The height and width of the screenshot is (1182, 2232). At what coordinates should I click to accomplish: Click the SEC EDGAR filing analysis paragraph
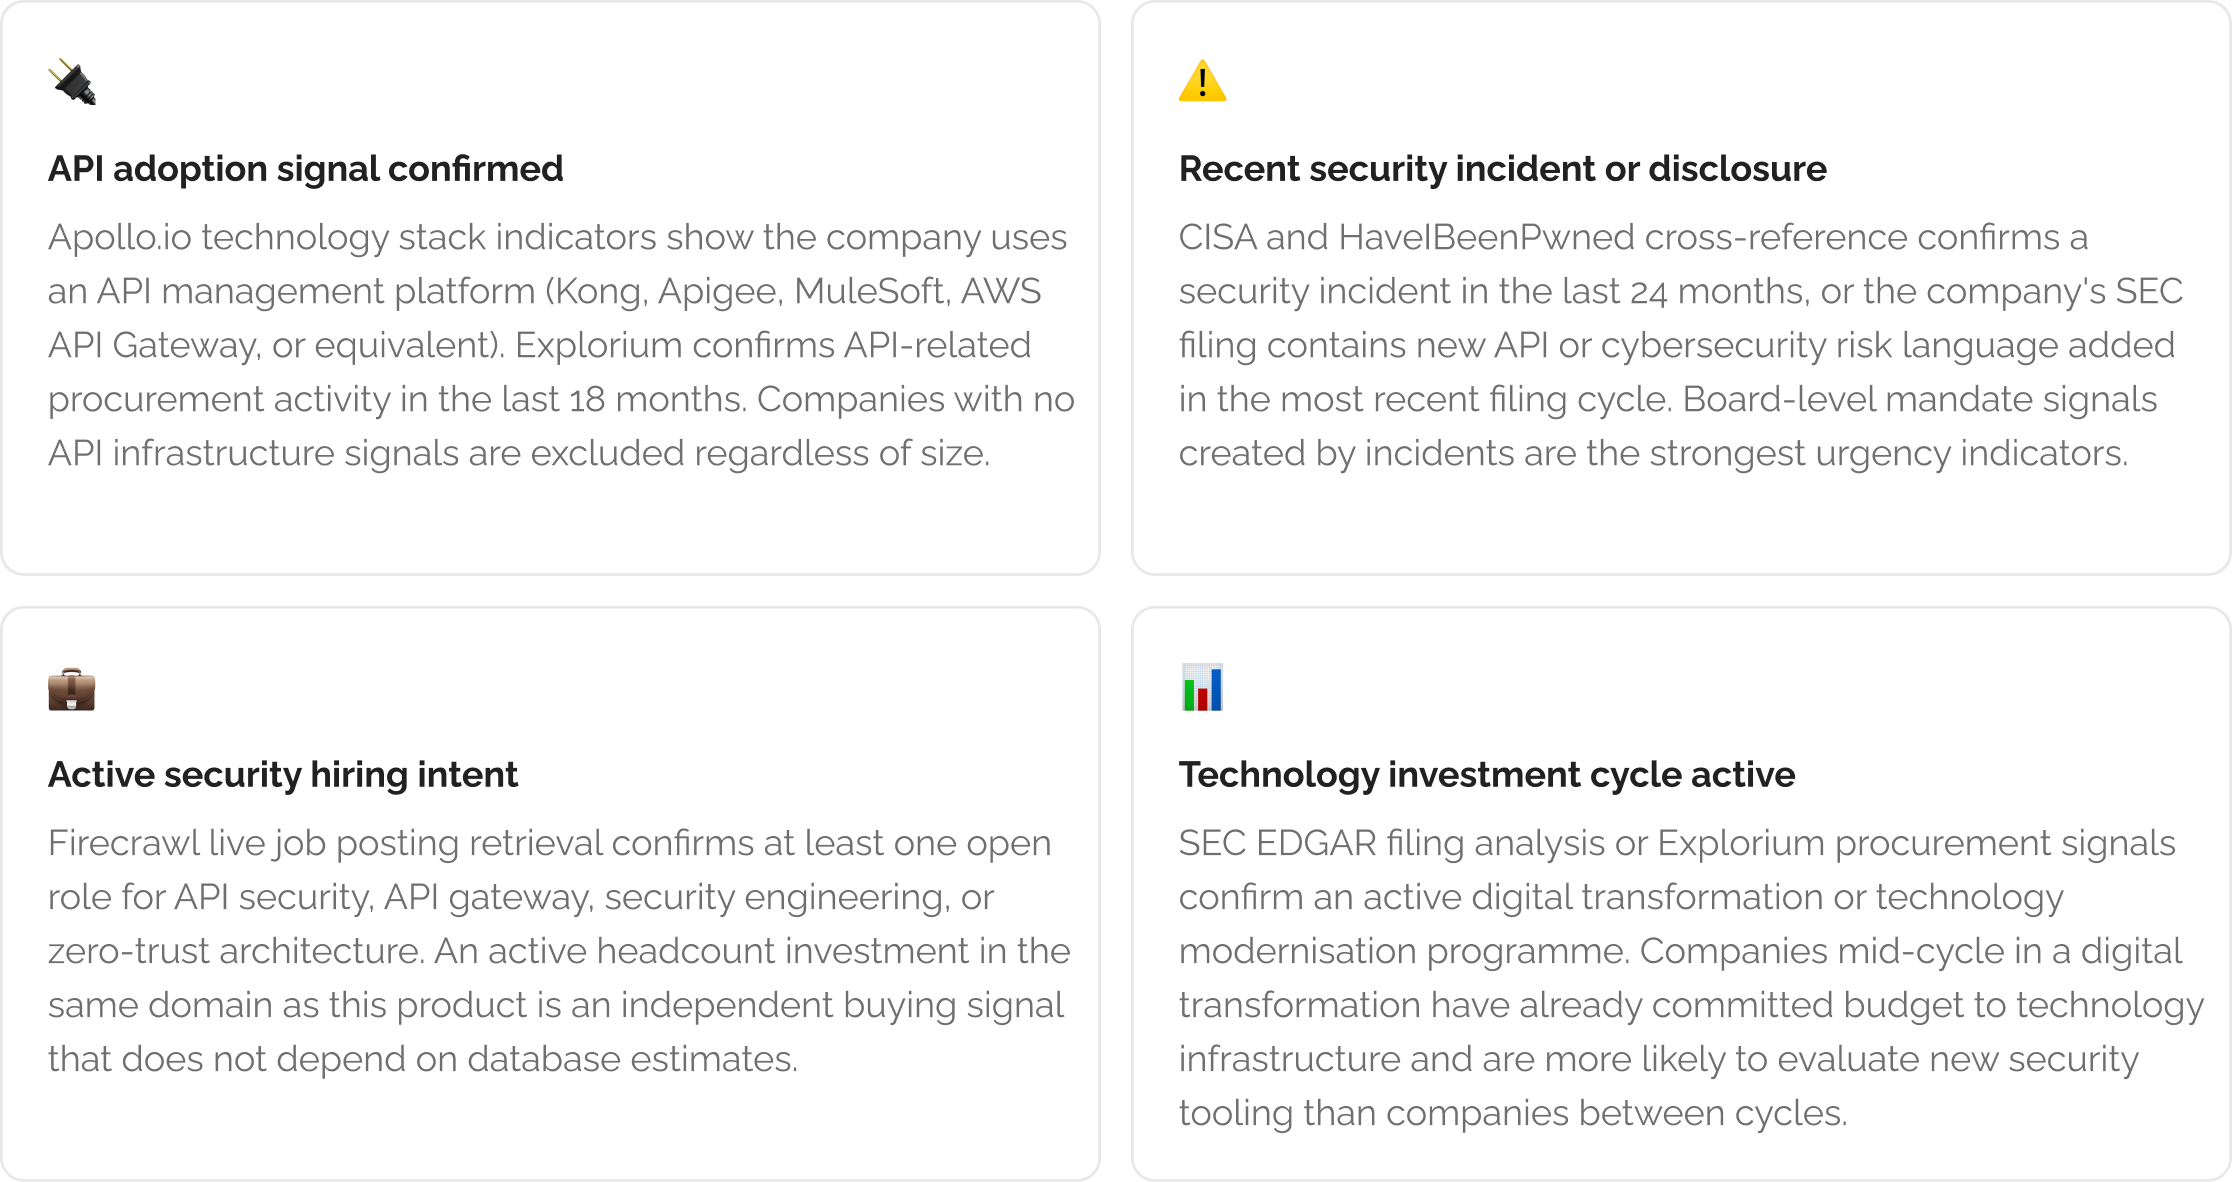click(1691, 978)
